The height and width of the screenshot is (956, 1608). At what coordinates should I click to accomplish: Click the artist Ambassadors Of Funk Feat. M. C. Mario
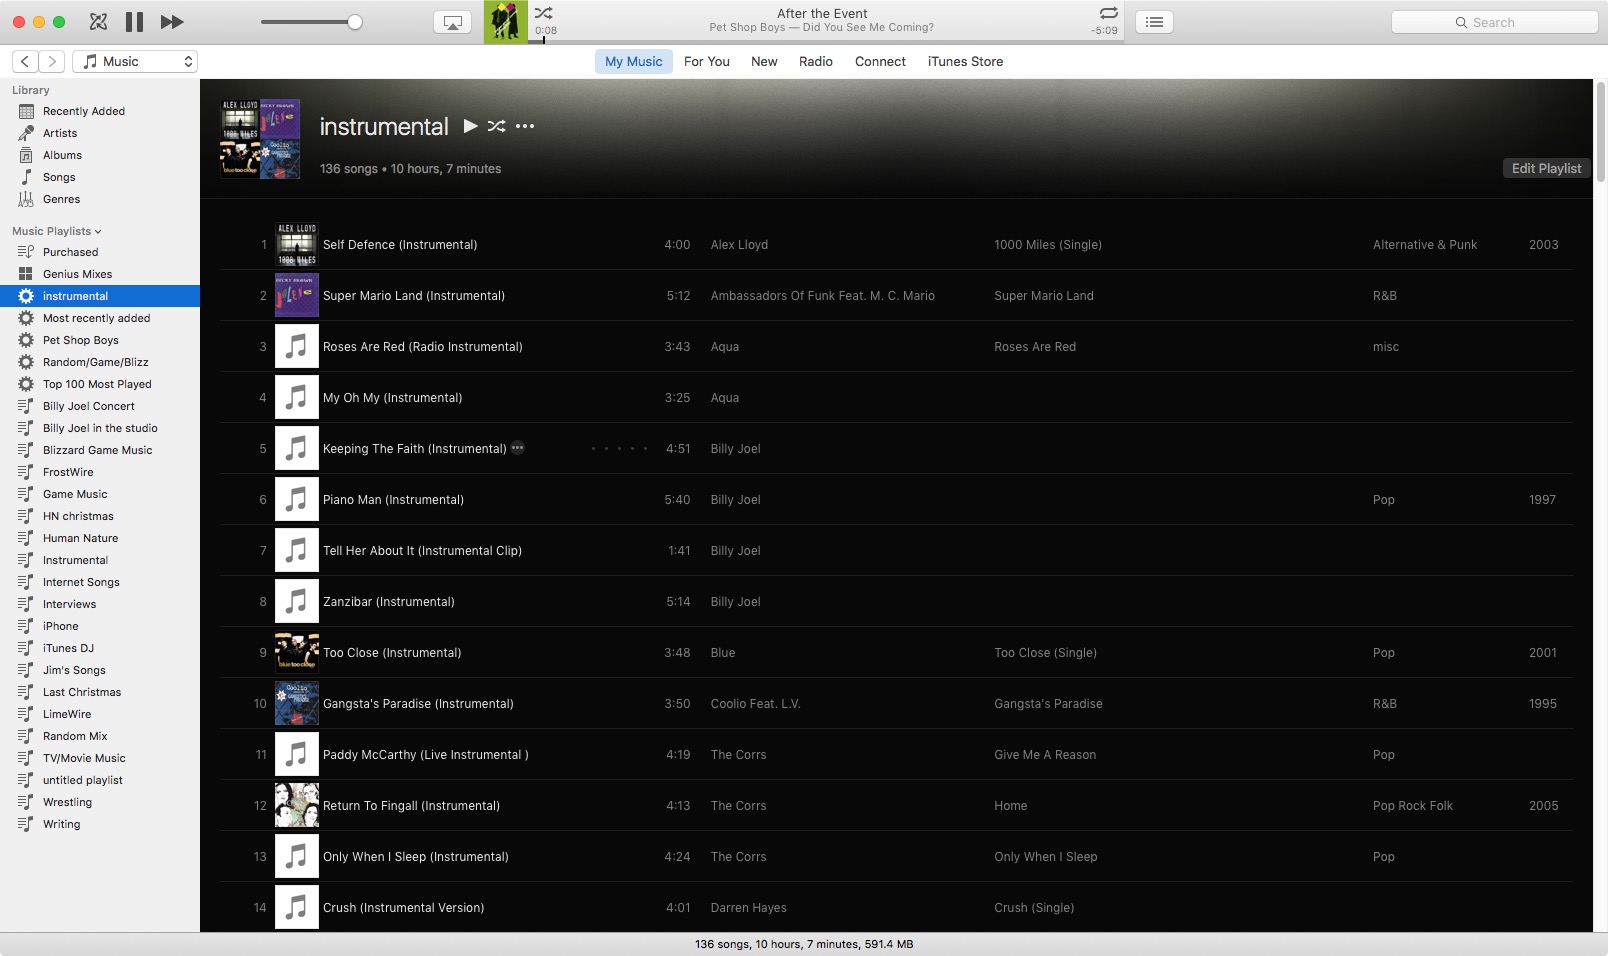[823, 295]
